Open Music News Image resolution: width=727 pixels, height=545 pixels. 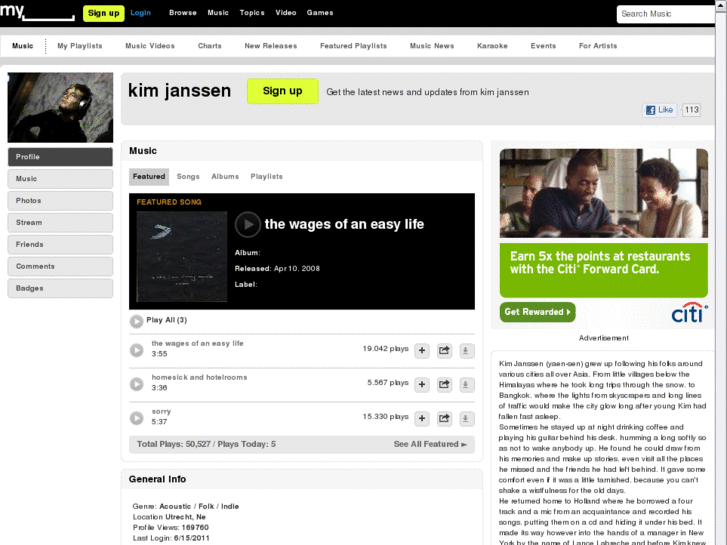pos(432,46)
